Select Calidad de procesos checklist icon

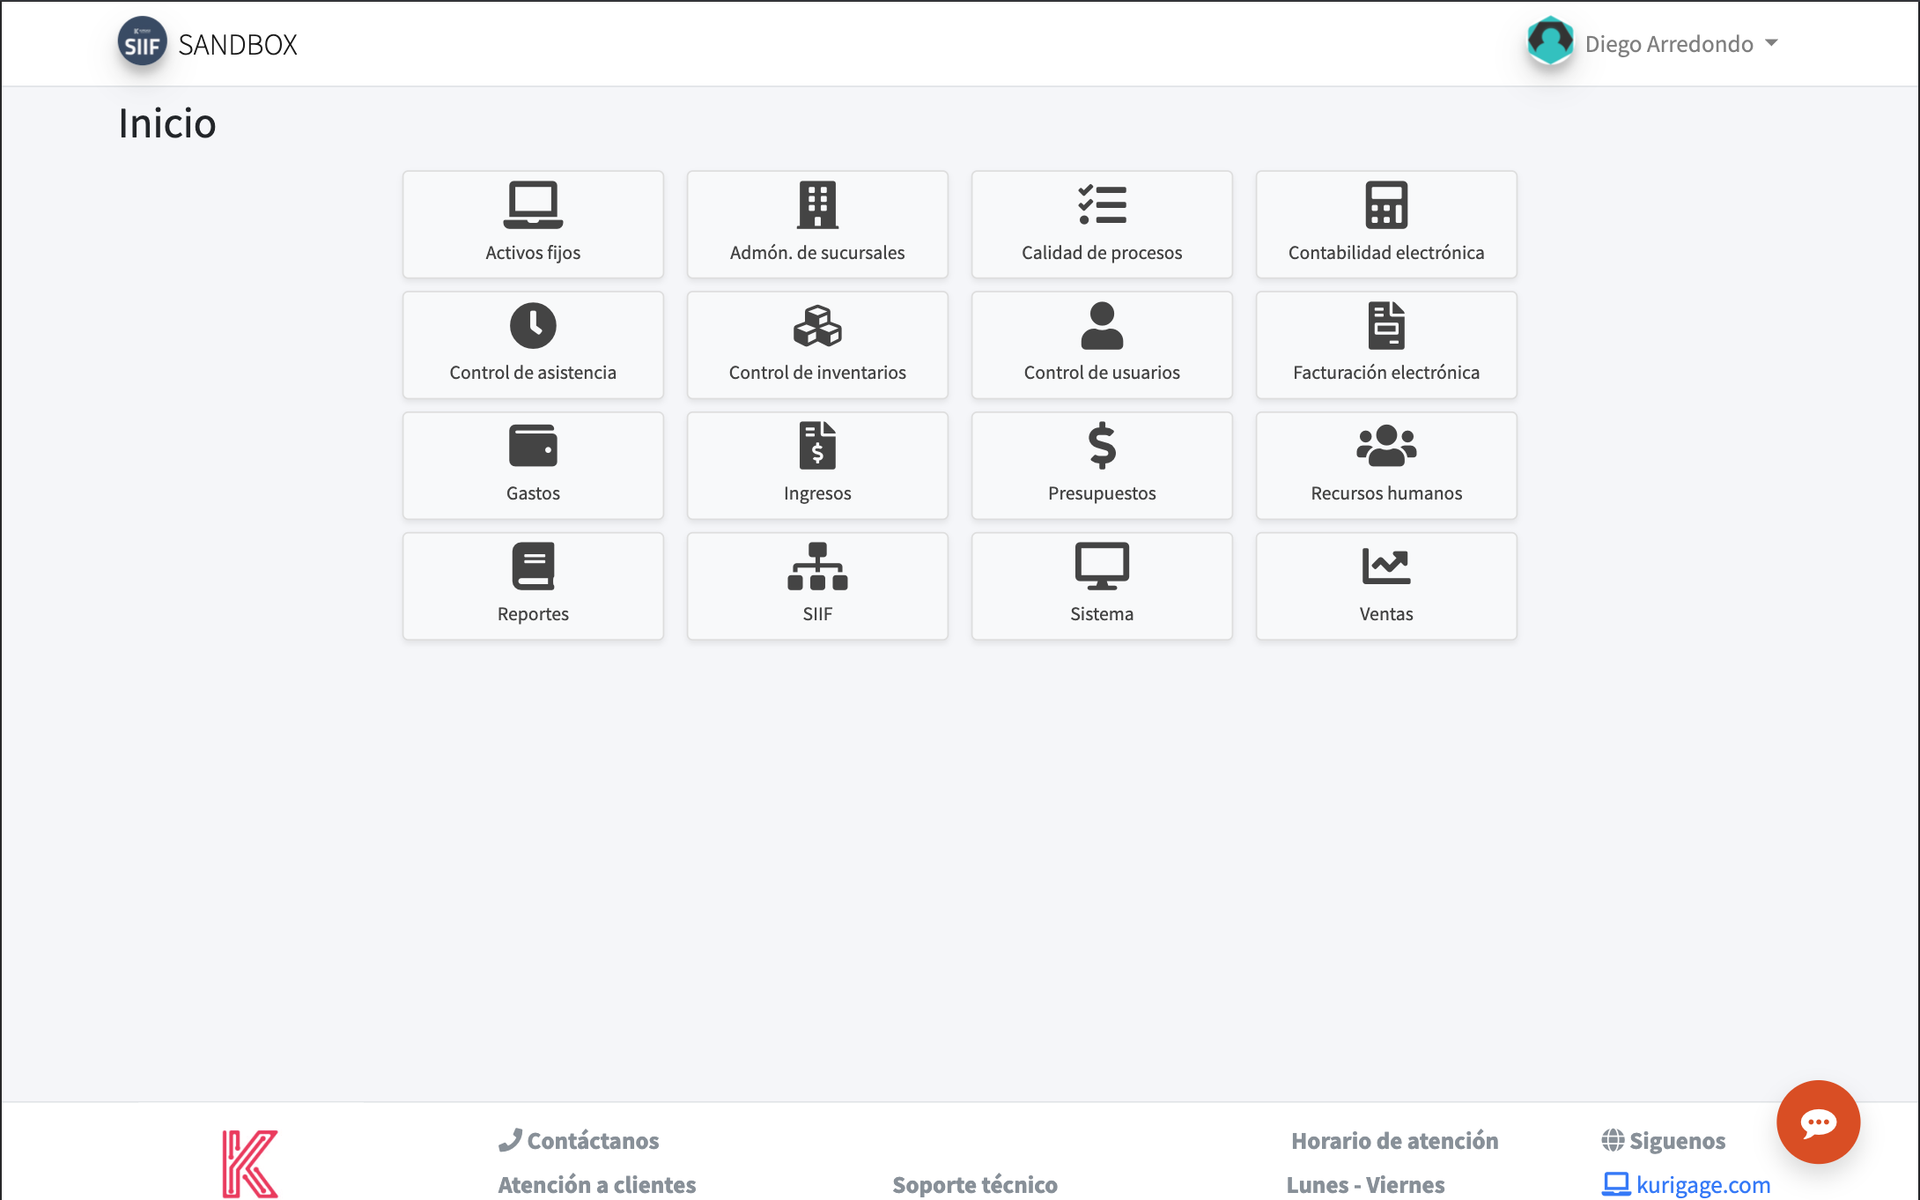click(x=1101, y=205)
